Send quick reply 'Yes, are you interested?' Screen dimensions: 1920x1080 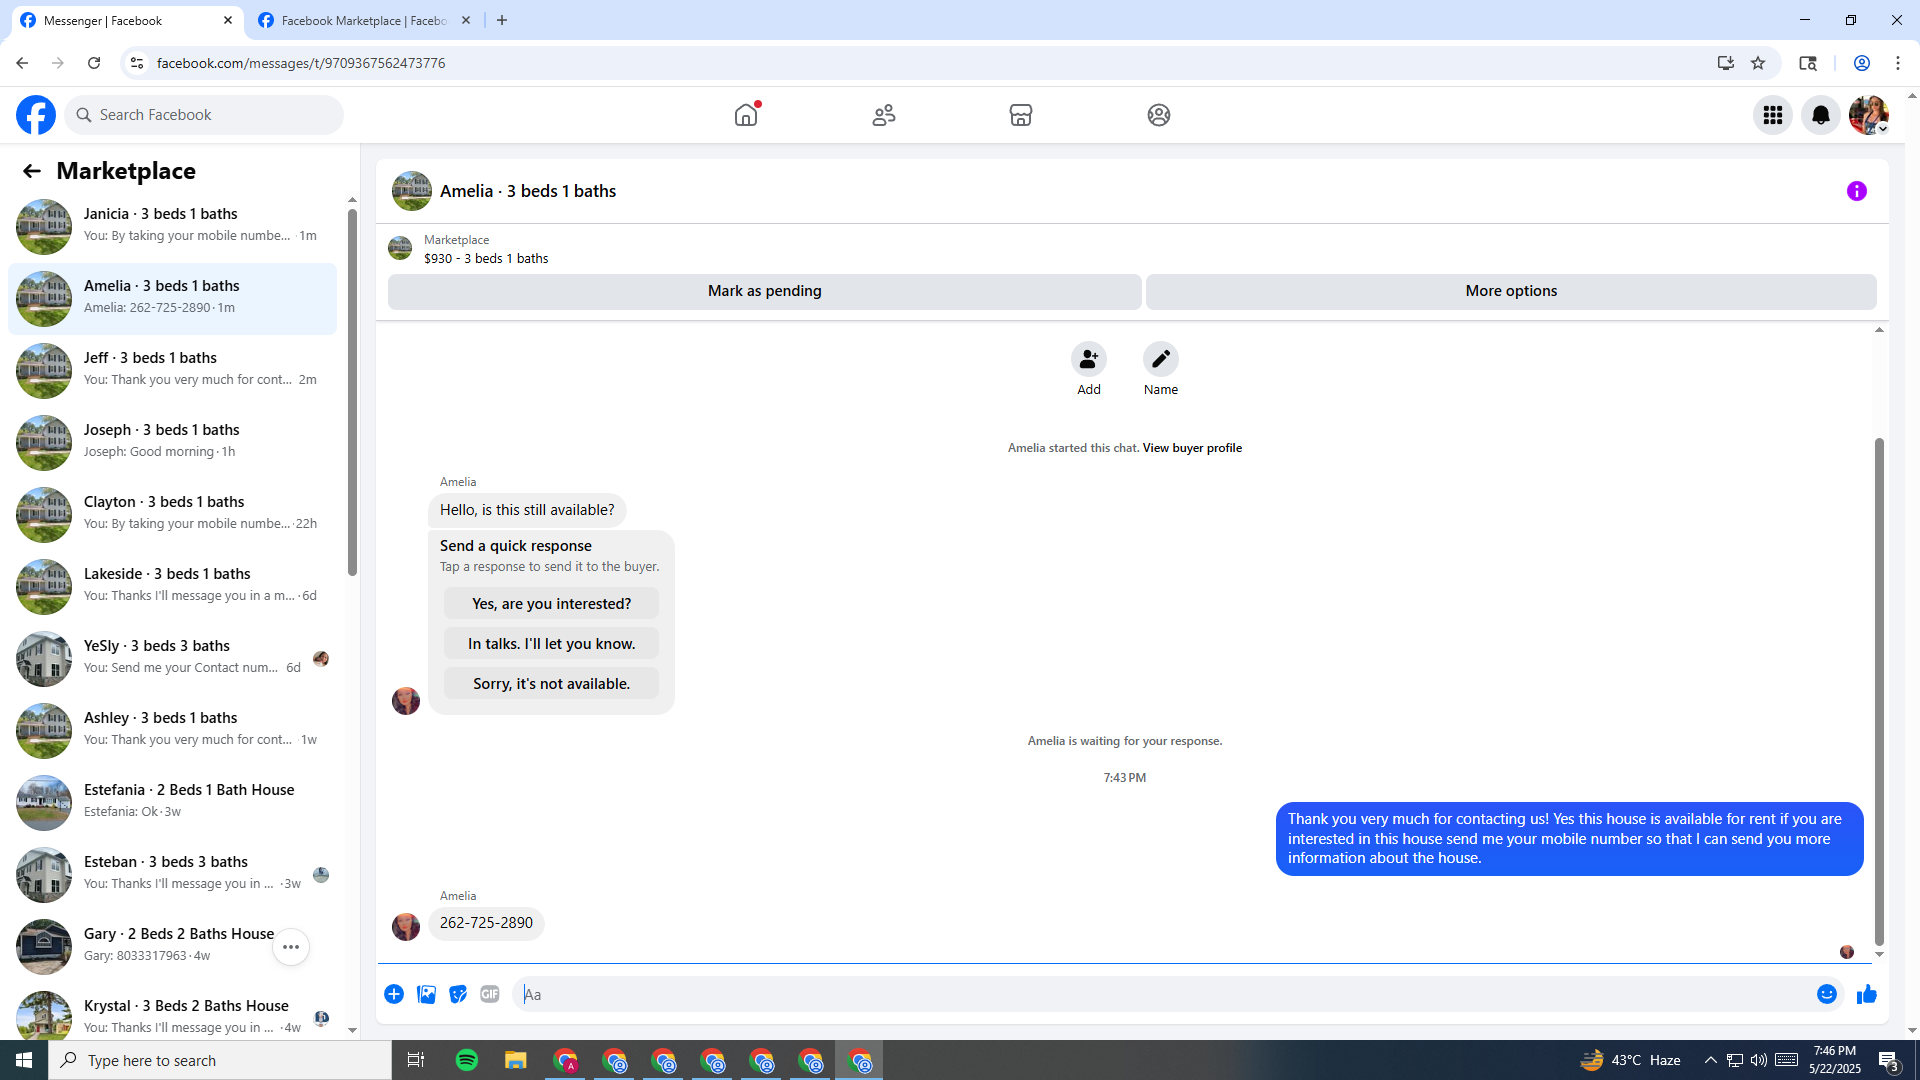tap(551, 604)
